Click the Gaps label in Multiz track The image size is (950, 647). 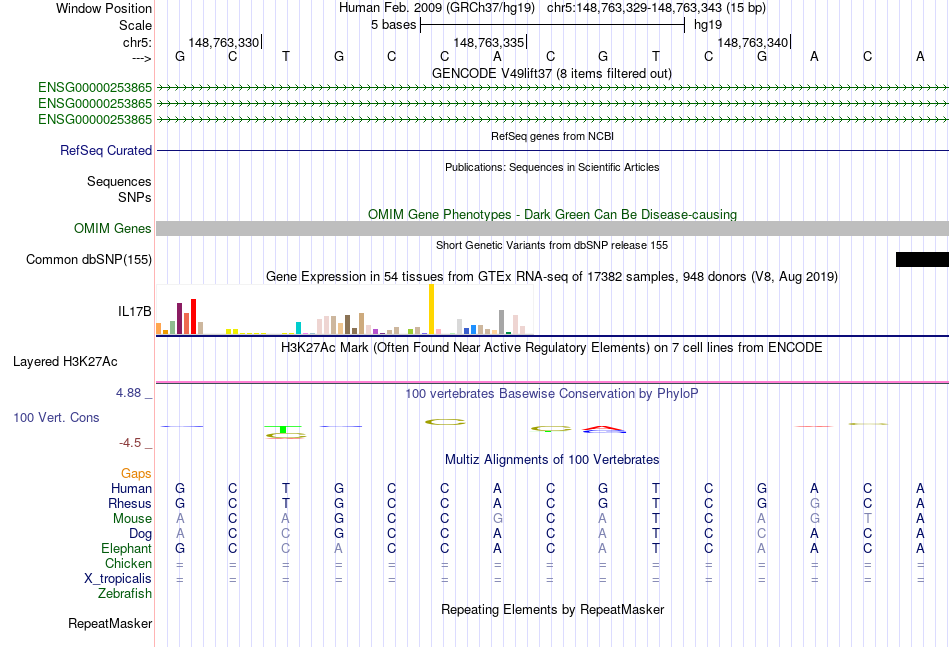coord(136,473)
